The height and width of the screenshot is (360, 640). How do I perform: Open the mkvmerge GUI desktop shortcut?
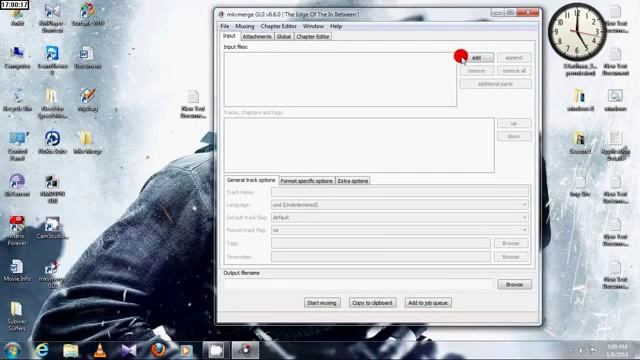(52, 274)
